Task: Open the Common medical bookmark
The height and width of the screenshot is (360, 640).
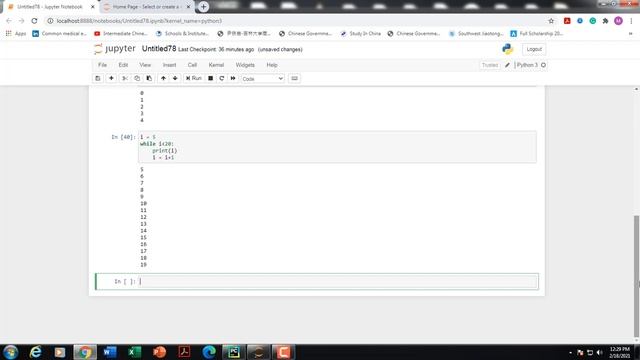Action: [60, 33]
